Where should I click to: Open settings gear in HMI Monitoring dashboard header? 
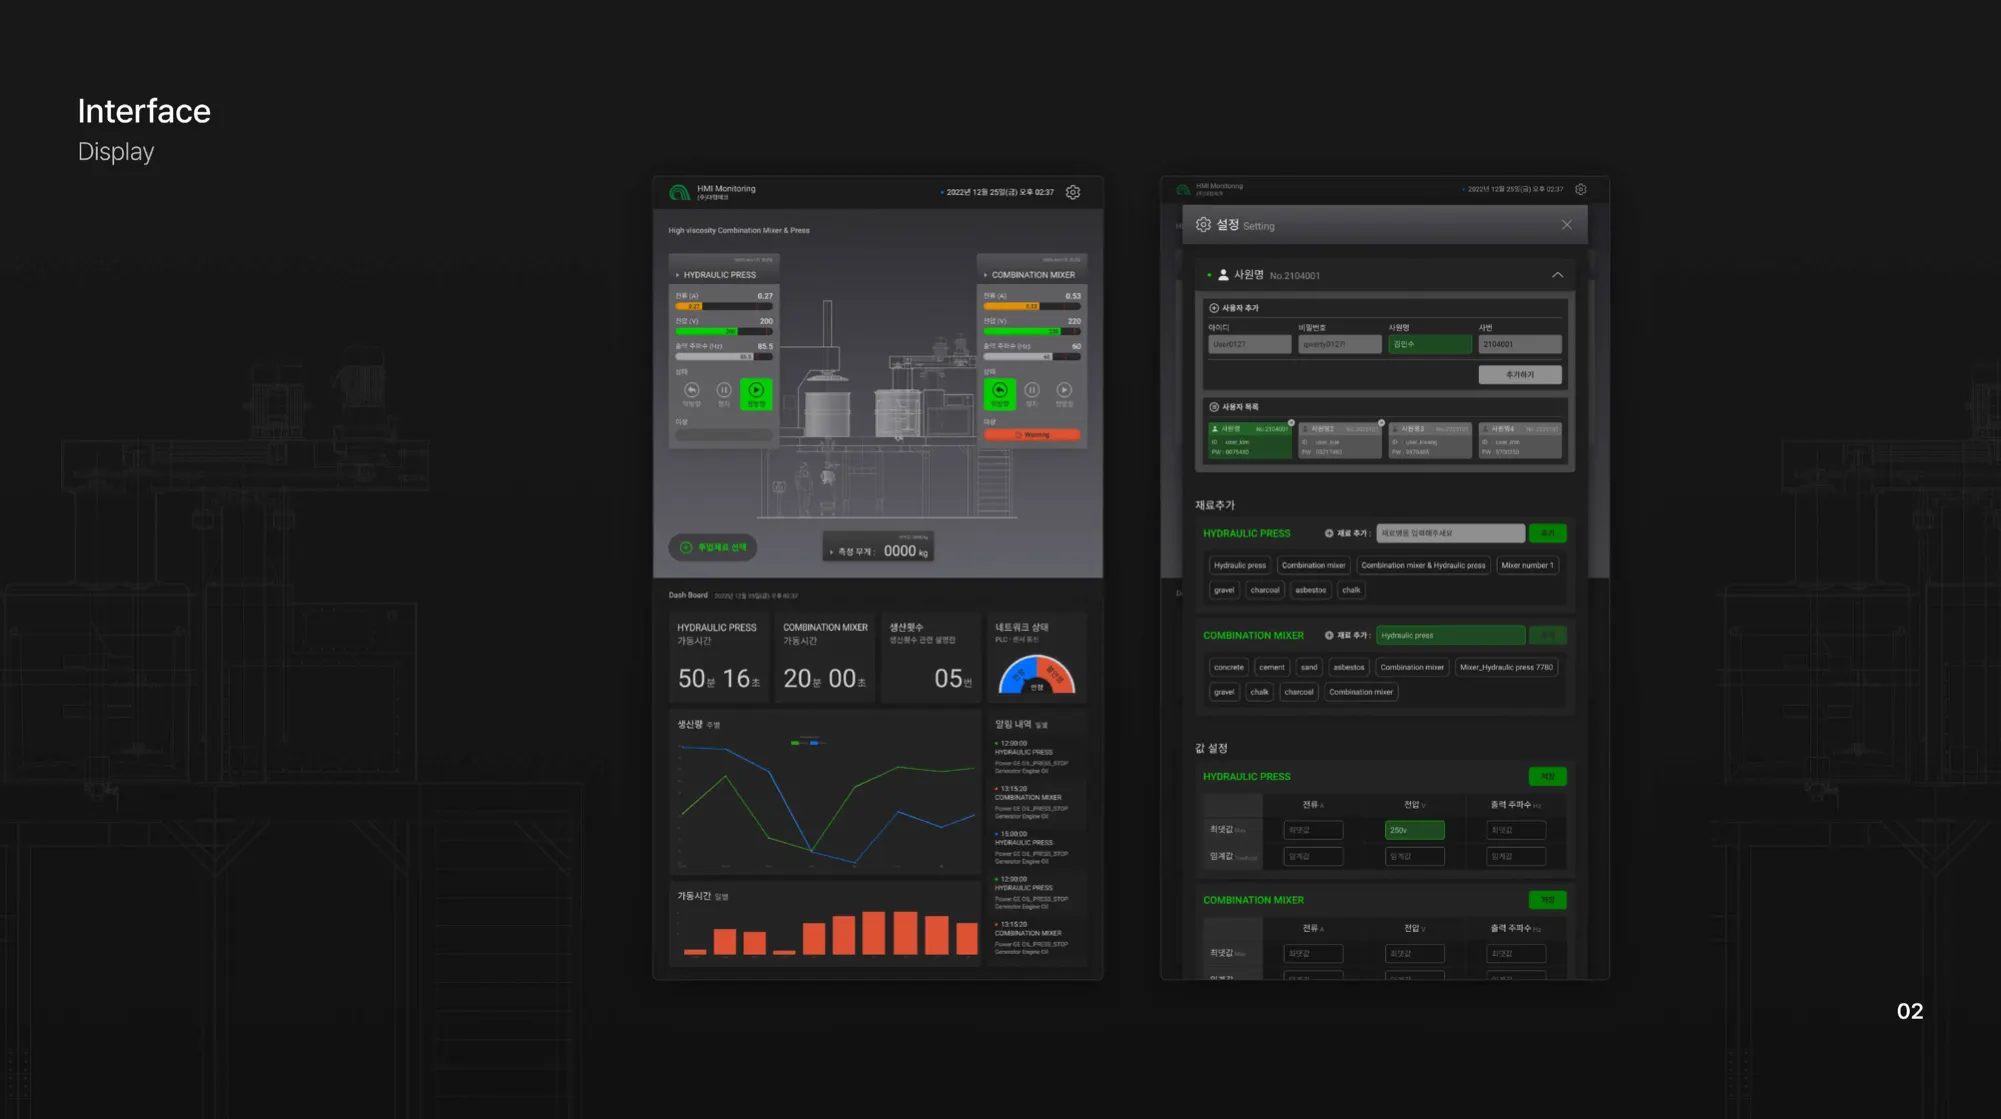(1073, 192)
